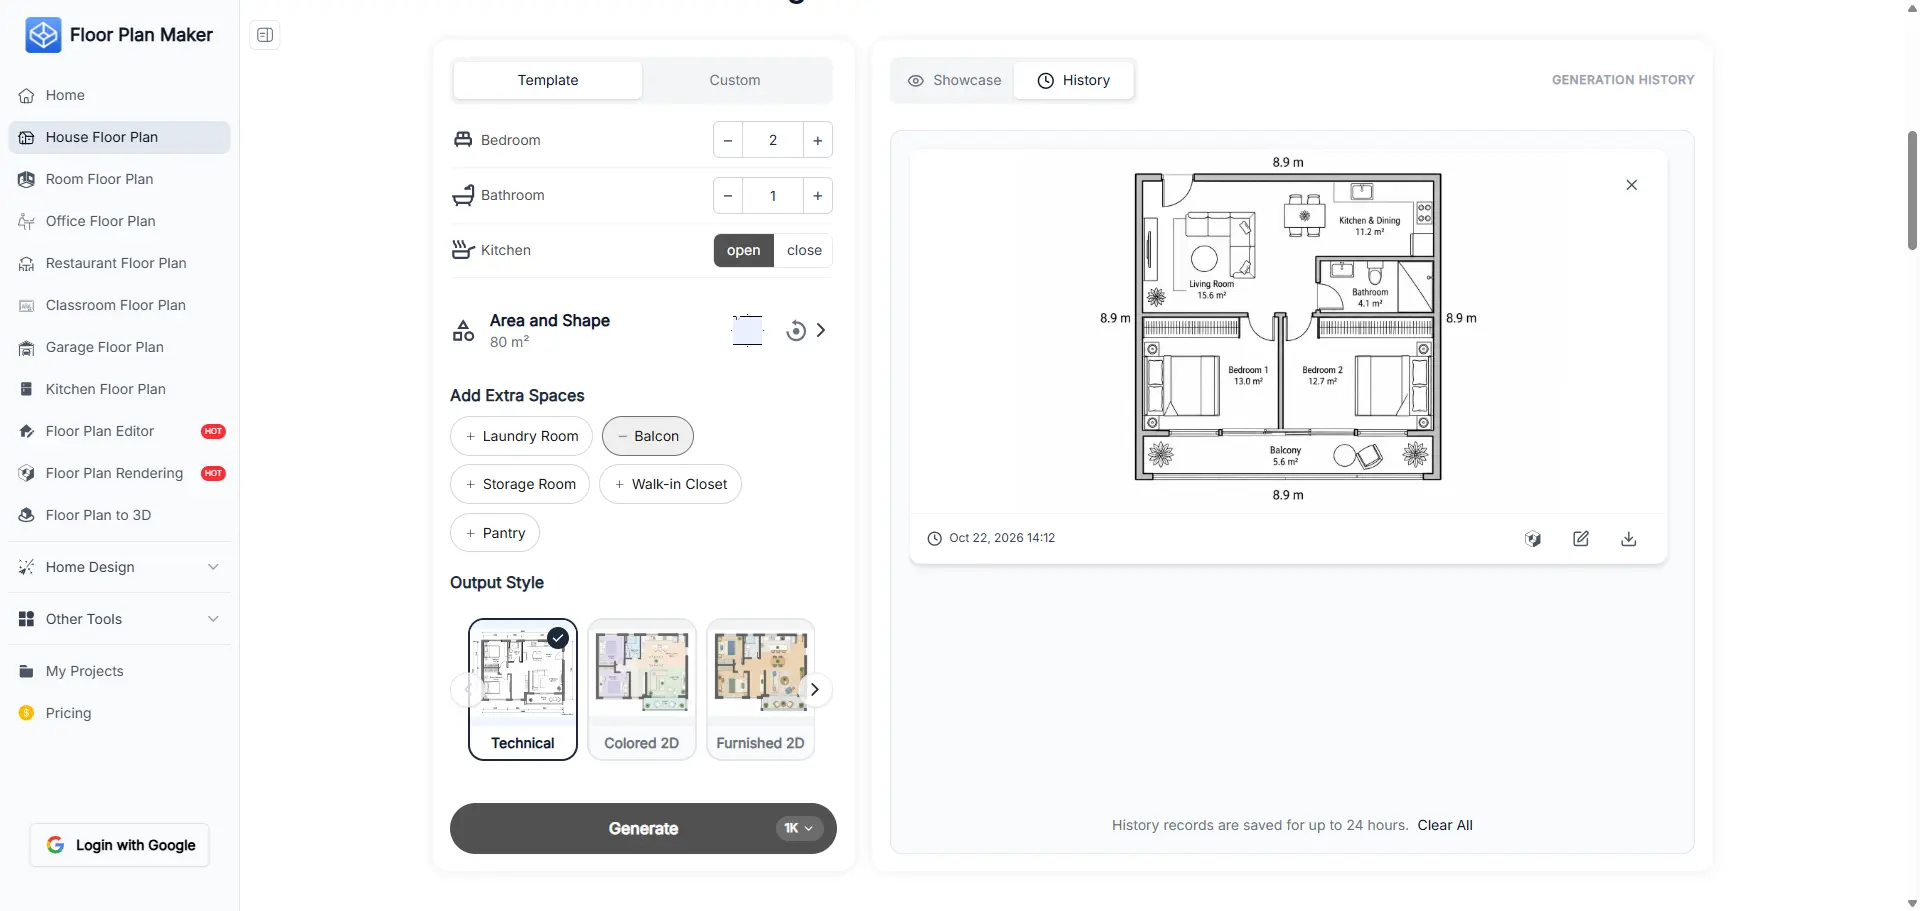Image resolution: width=1920 pixels, height=911 pixels.
Task: Open the 1K resolution dropdown on Generate
Action: tap(799, 828)
